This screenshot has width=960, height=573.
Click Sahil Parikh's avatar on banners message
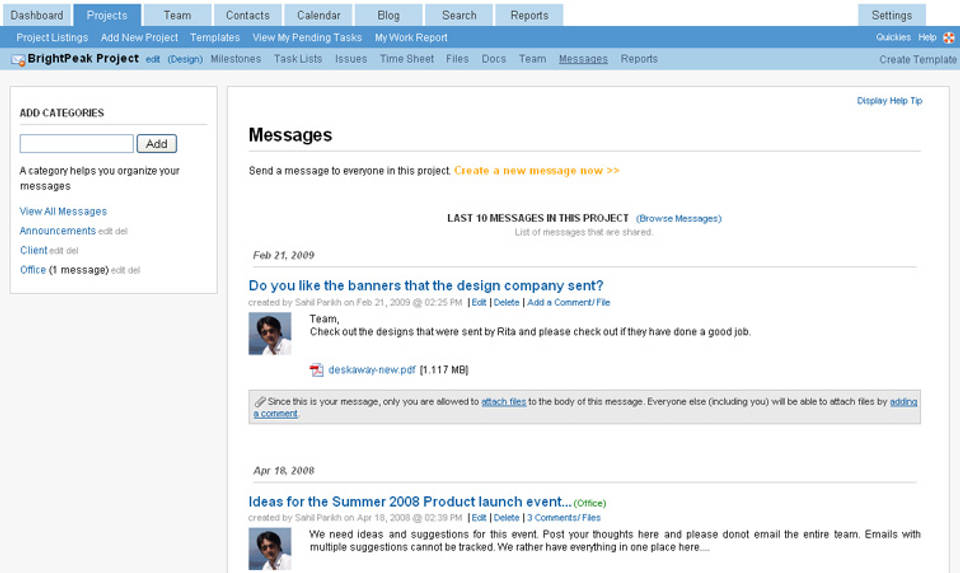pos(269,334)
